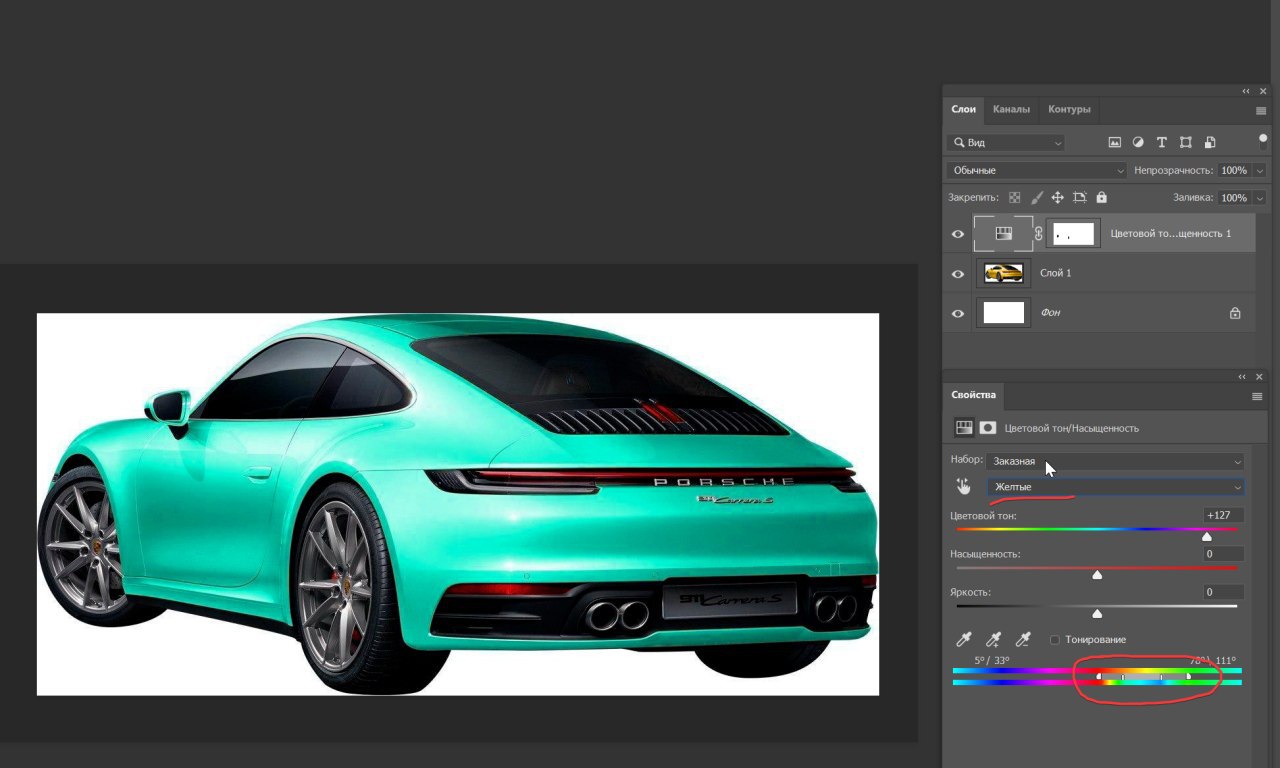Click the Яркость value field
This screenshot has width=1280, height=768.
coord(1224,592)
